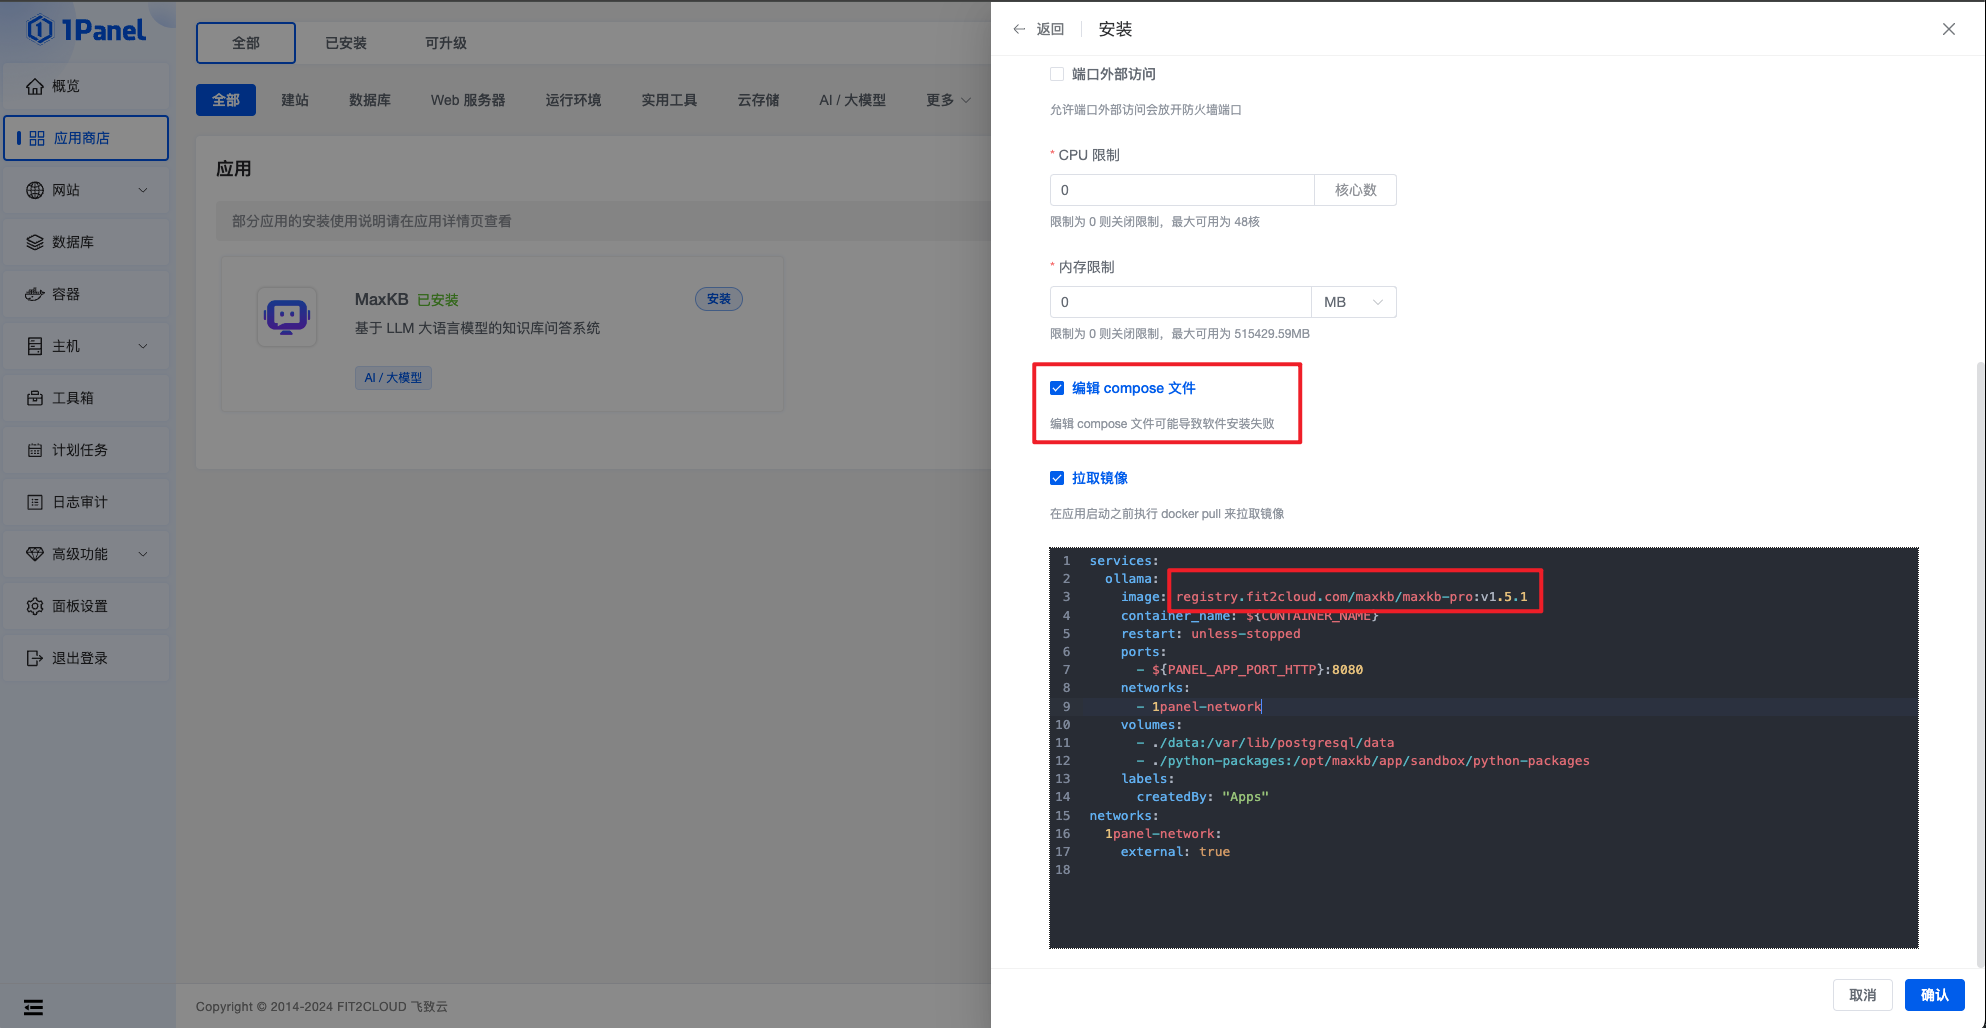
Task: Open 容器 menu item
Action: (x=86, y=294)
